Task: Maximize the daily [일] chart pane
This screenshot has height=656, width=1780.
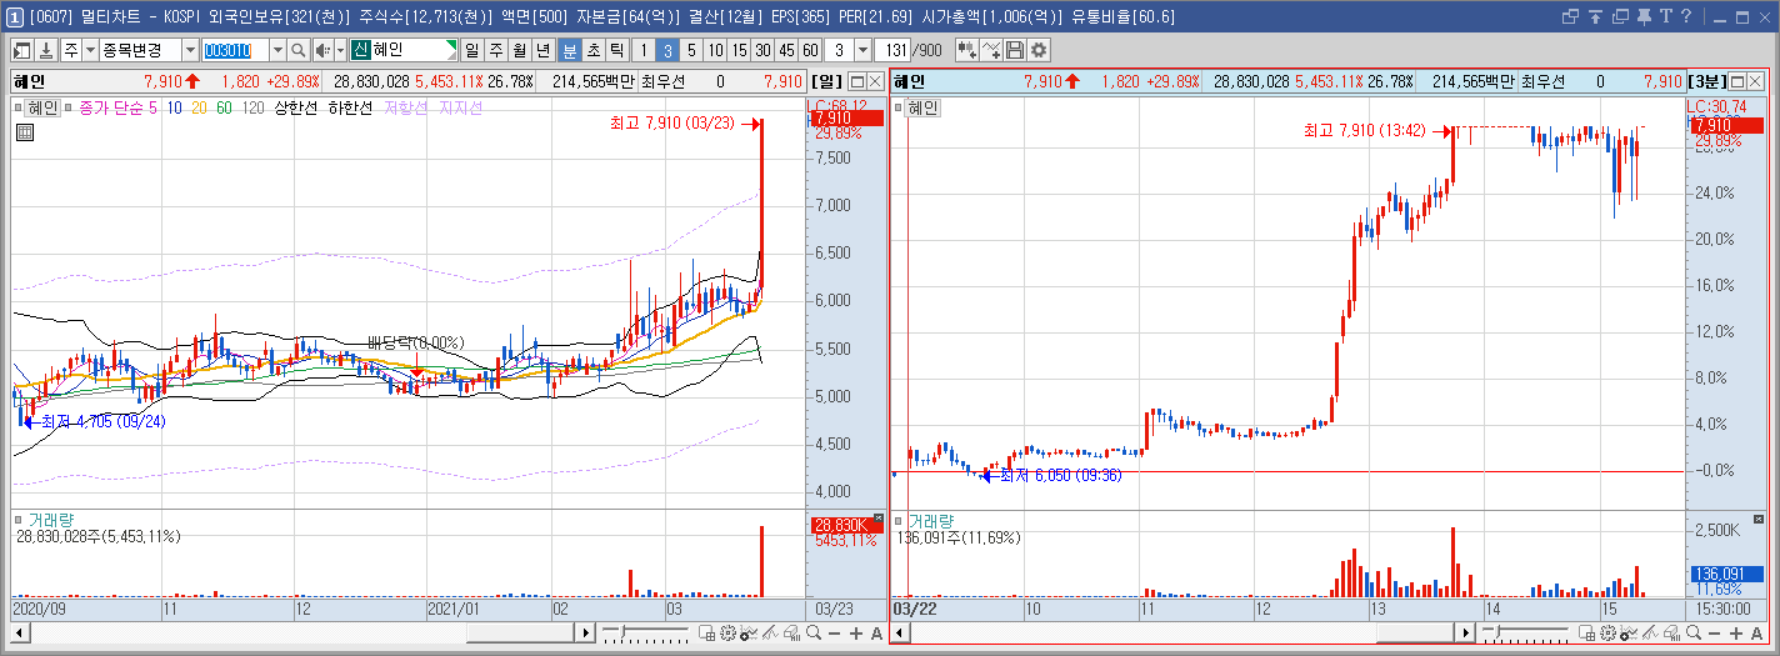Action: click(857, 82)
